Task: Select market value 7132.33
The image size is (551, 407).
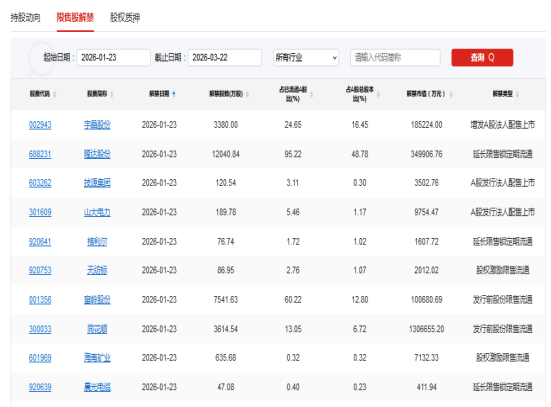Action: pos(427,358)
